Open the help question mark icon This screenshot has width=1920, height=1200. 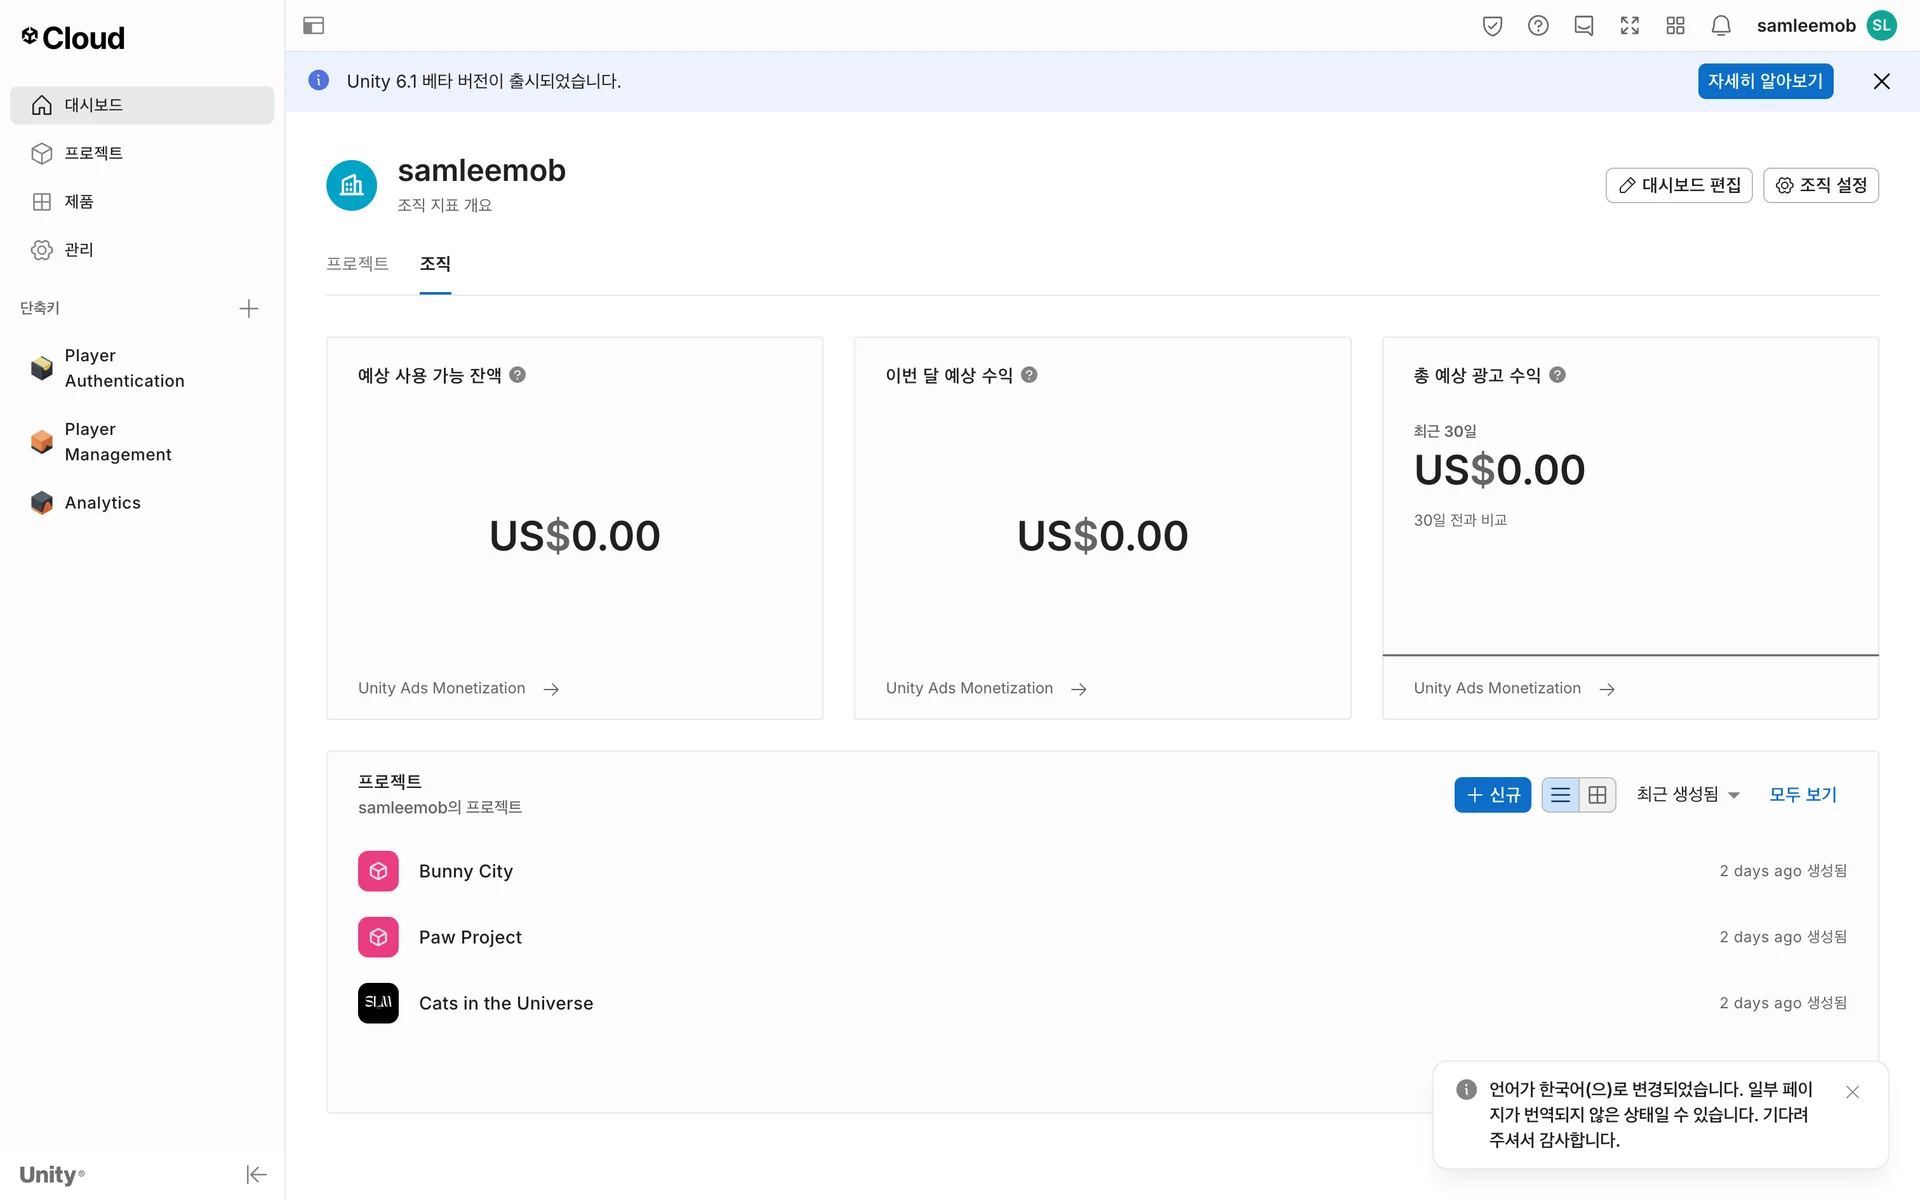[x=1538, y=26]
